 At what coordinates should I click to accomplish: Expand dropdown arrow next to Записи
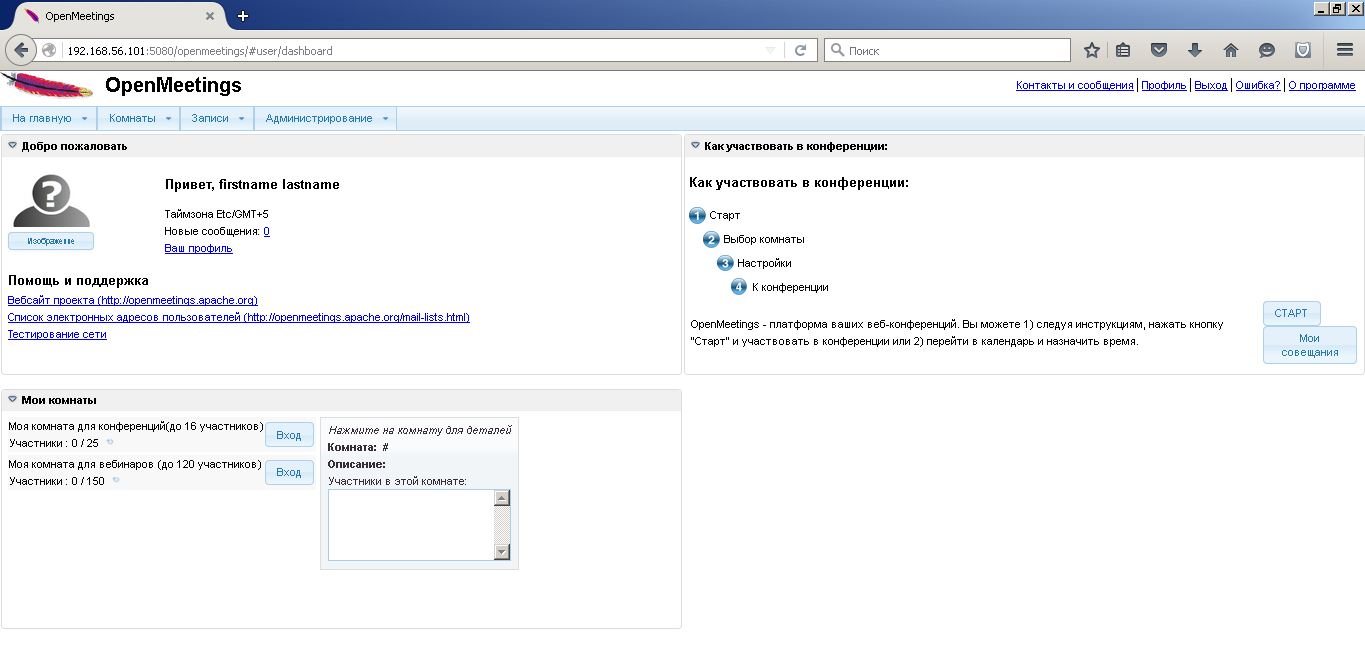tap(241, 119)
